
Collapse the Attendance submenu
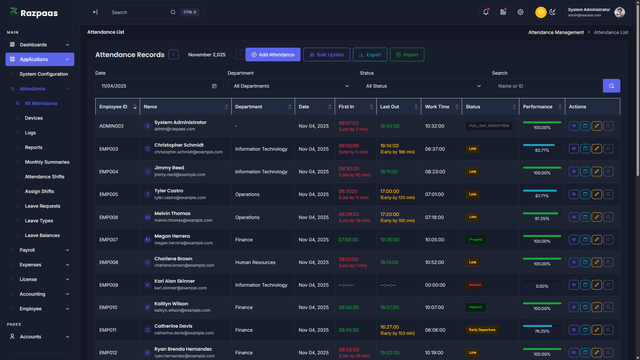40,89
